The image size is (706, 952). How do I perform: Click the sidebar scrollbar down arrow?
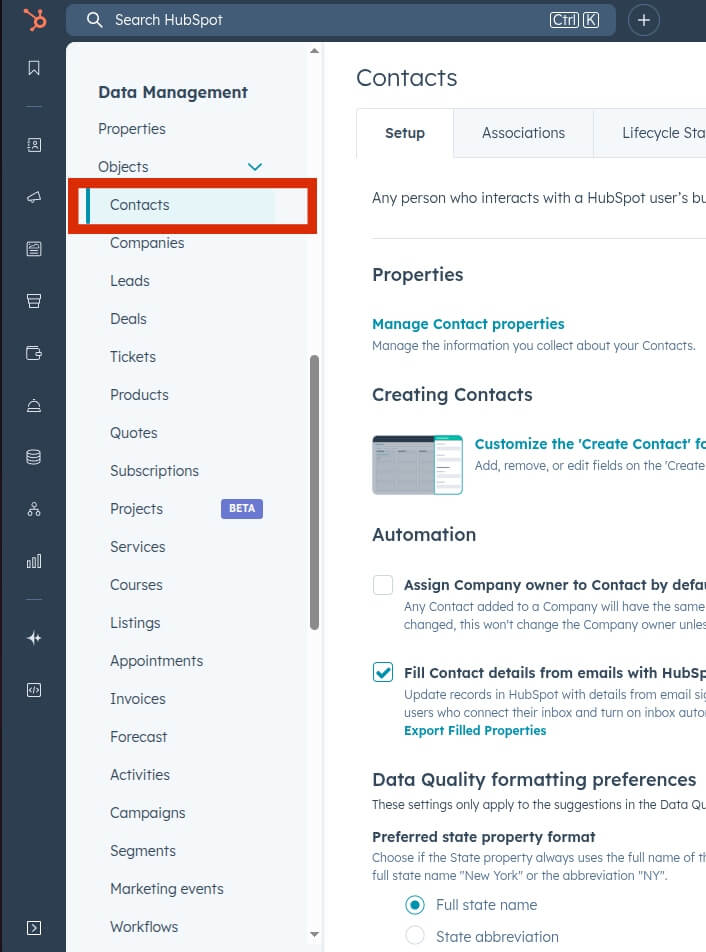314,935
